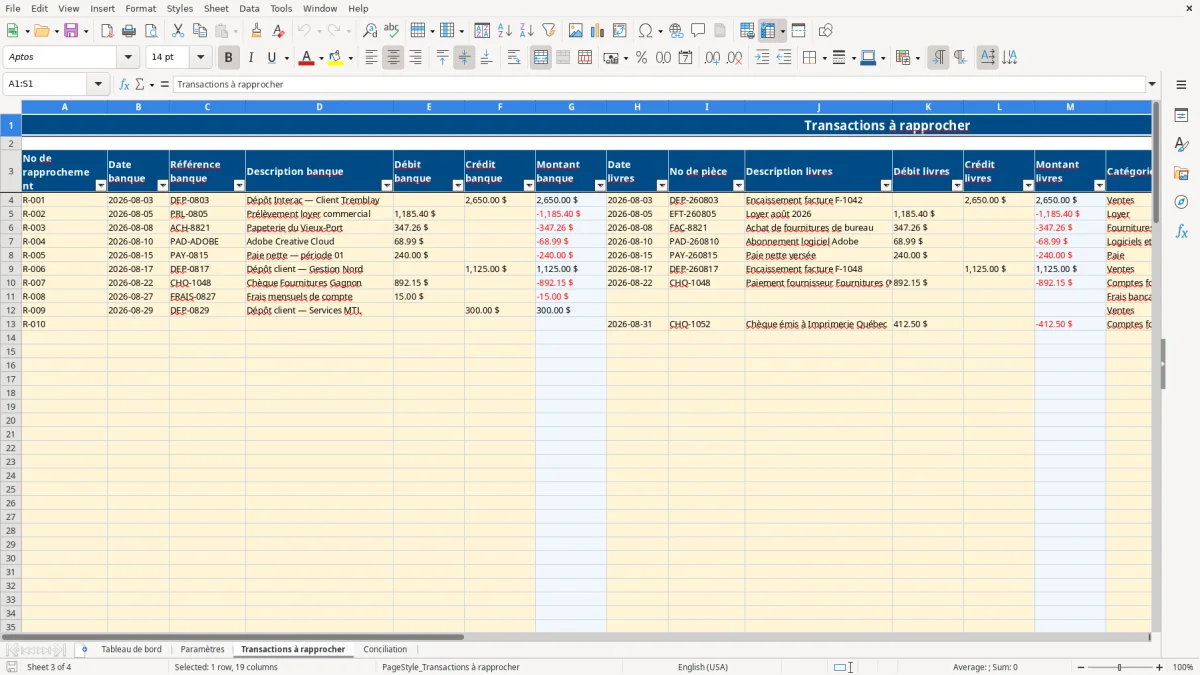Toggle Wrap Text

[514, 58]
